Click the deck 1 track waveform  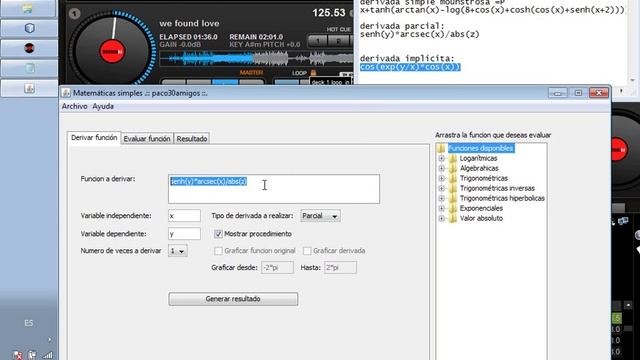tap(256, 59)
